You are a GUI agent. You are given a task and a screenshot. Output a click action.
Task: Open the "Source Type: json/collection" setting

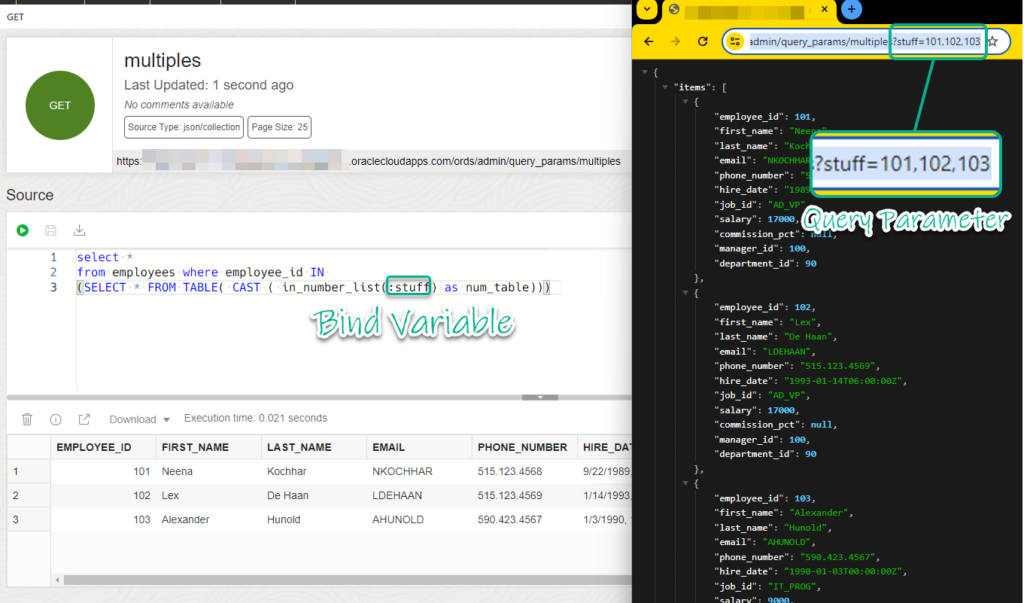pos(183,127)
